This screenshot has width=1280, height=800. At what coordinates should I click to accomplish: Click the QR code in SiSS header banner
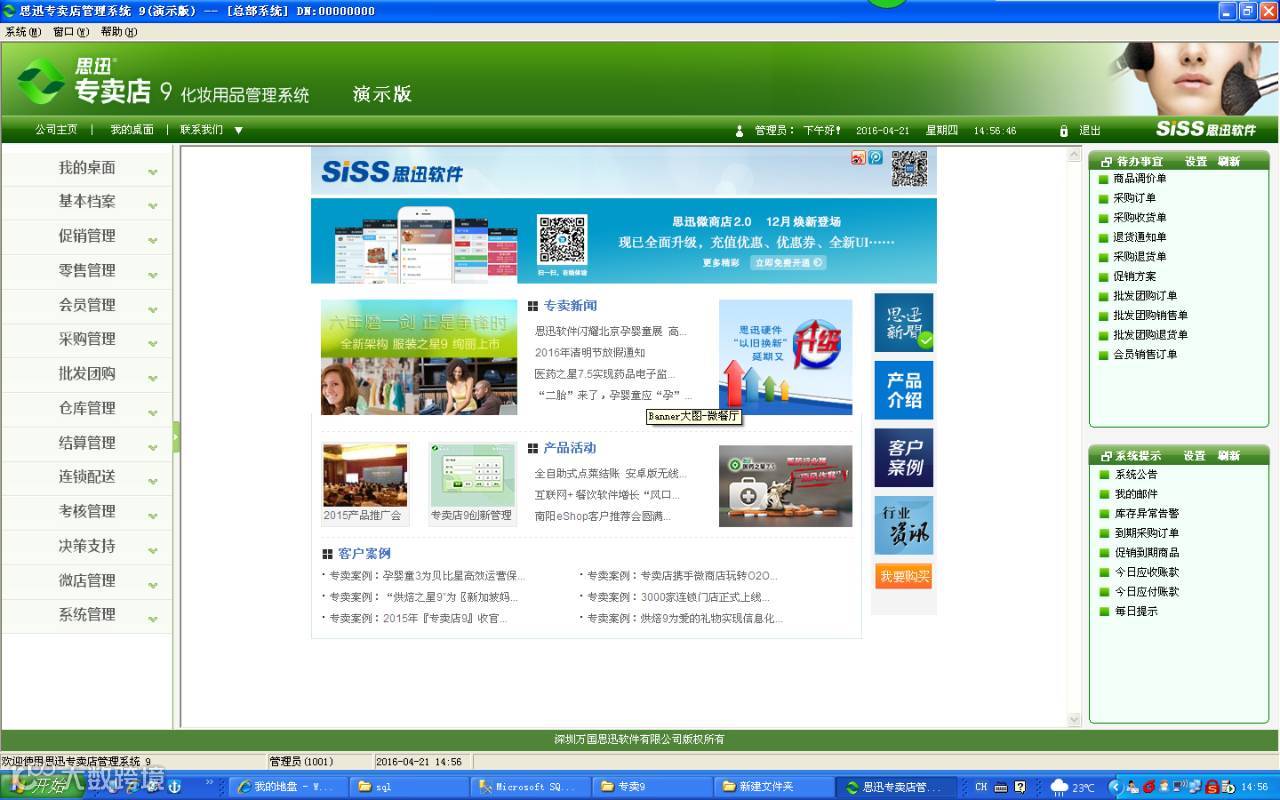tap(909, 168)
